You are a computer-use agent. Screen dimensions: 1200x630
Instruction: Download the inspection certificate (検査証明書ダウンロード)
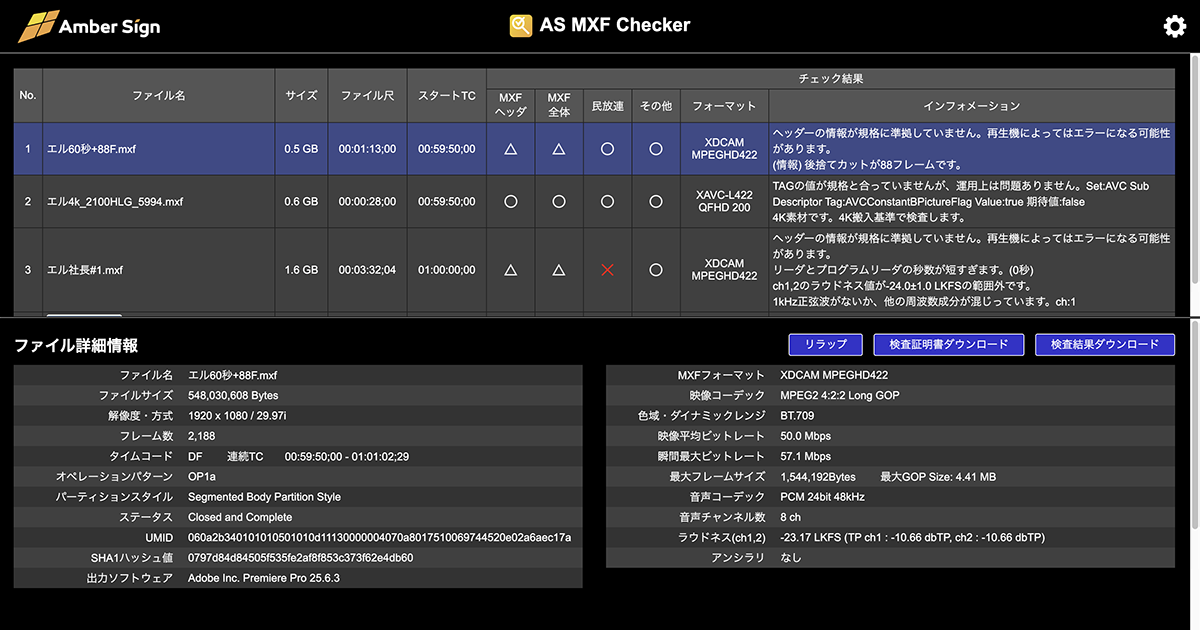coord(949,344)
